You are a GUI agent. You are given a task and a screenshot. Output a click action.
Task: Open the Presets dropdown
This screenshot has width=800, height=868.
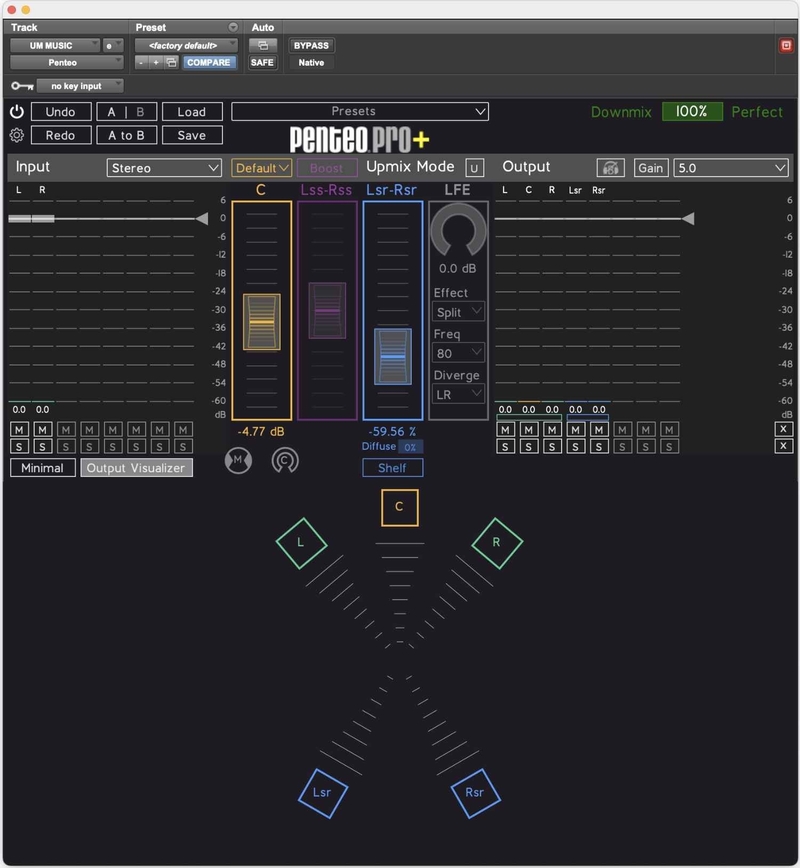pyautogui.click(x=360, y=111)
